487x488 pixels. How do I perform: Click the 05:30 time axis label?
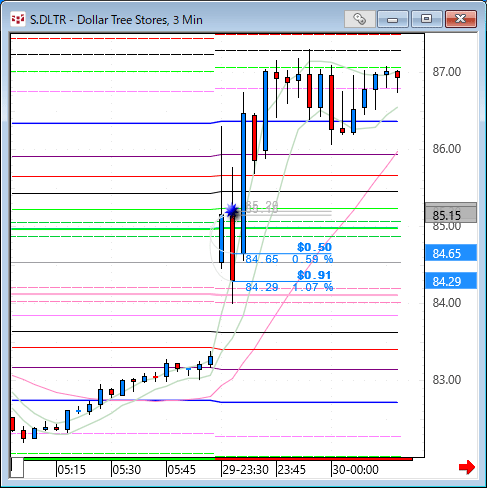(x=126, y=470)
